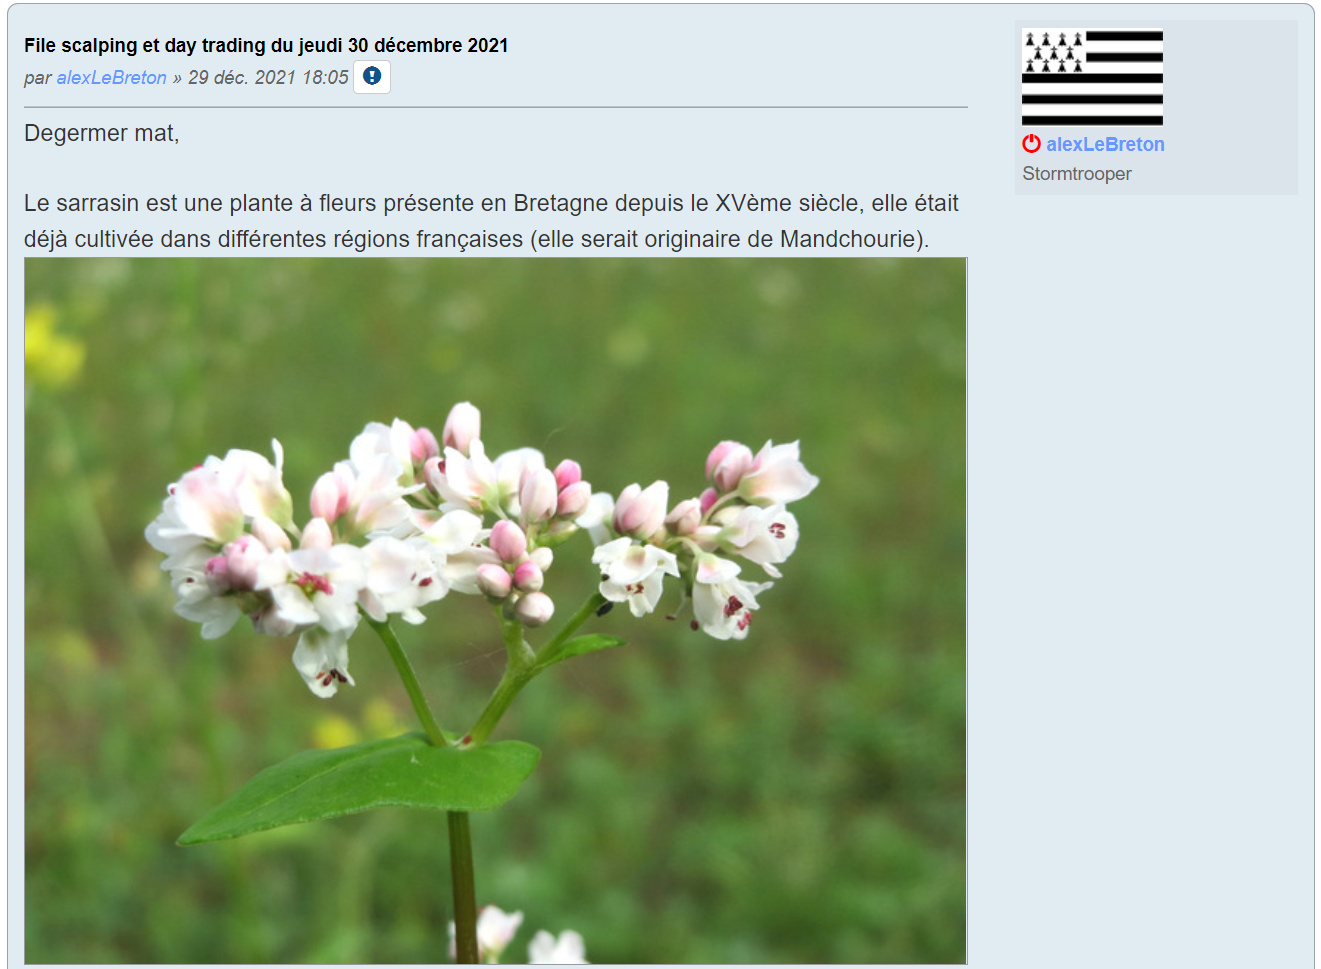Click the "Degermer mat," greeting text

point(102,134)
